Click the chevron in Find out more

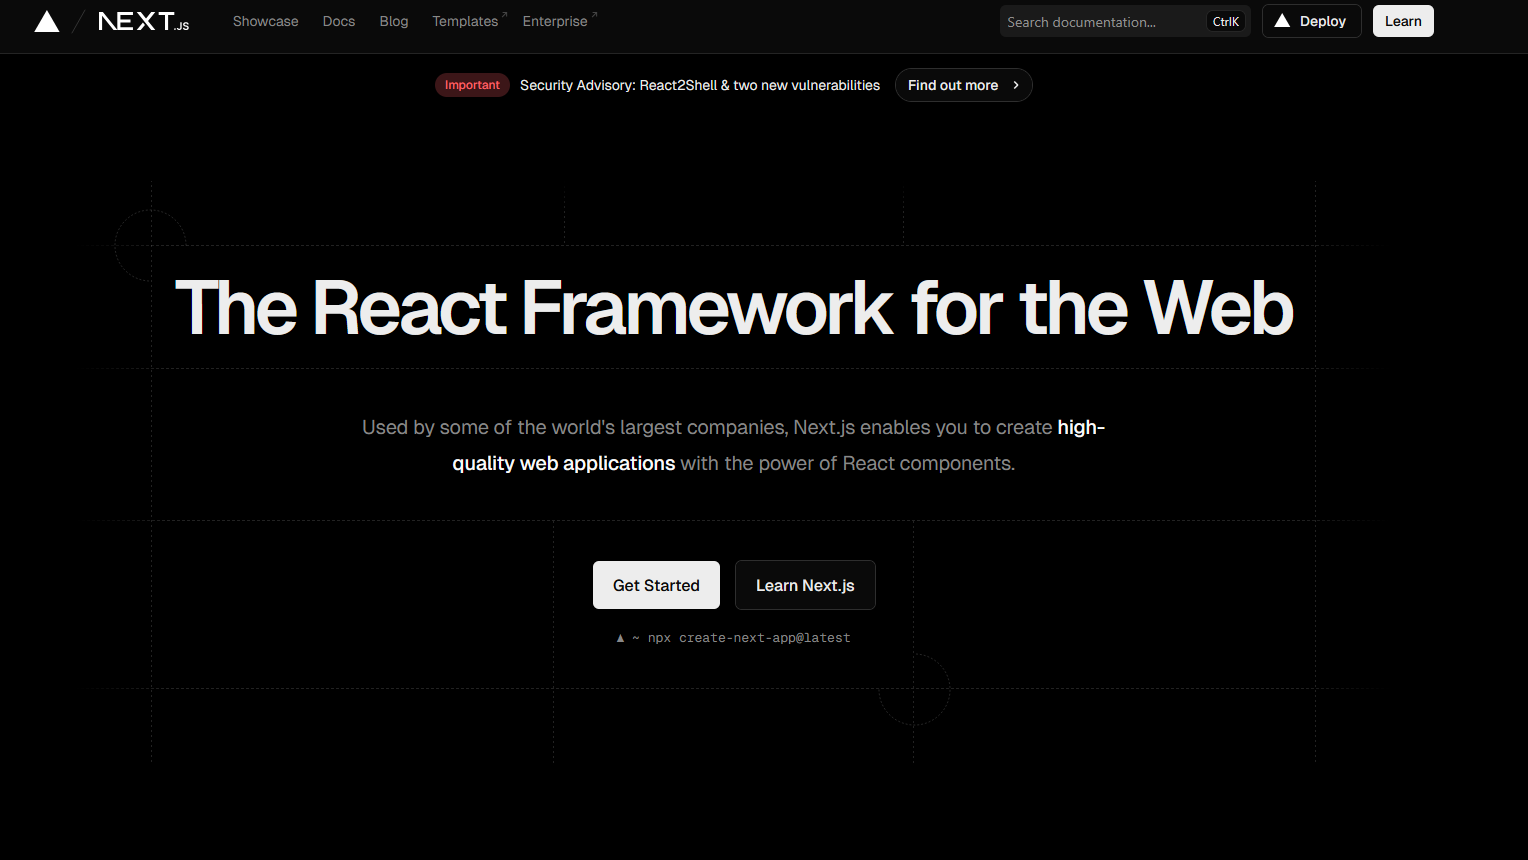point(1016,85)
